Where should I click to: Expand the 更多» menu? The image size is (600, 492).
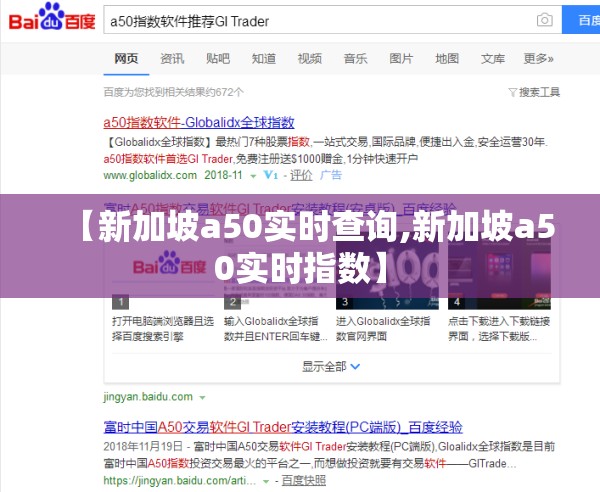pyautogui.click(x=539, y=59)
